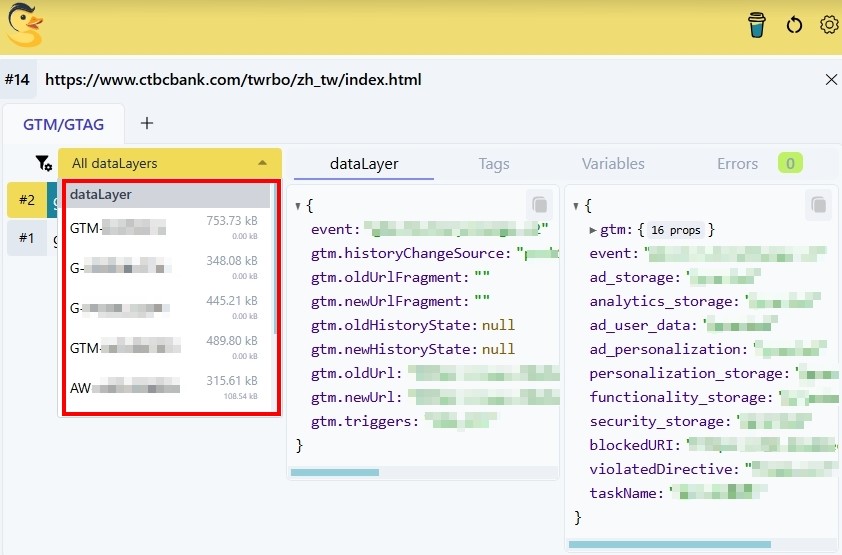
Task: Switch to the Variables tab
Action: (x=613, y=164)
